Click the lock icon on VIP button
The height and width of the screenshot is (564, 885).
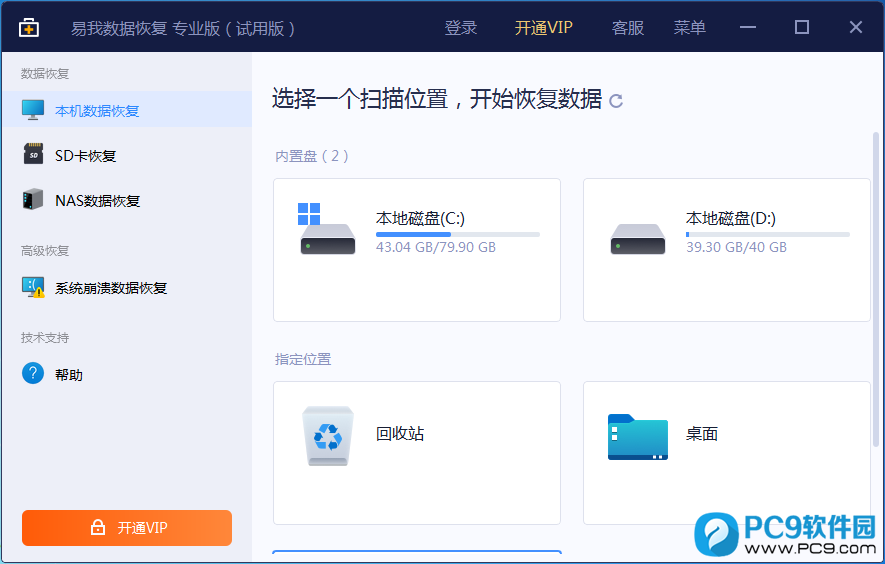pos(98,527)
